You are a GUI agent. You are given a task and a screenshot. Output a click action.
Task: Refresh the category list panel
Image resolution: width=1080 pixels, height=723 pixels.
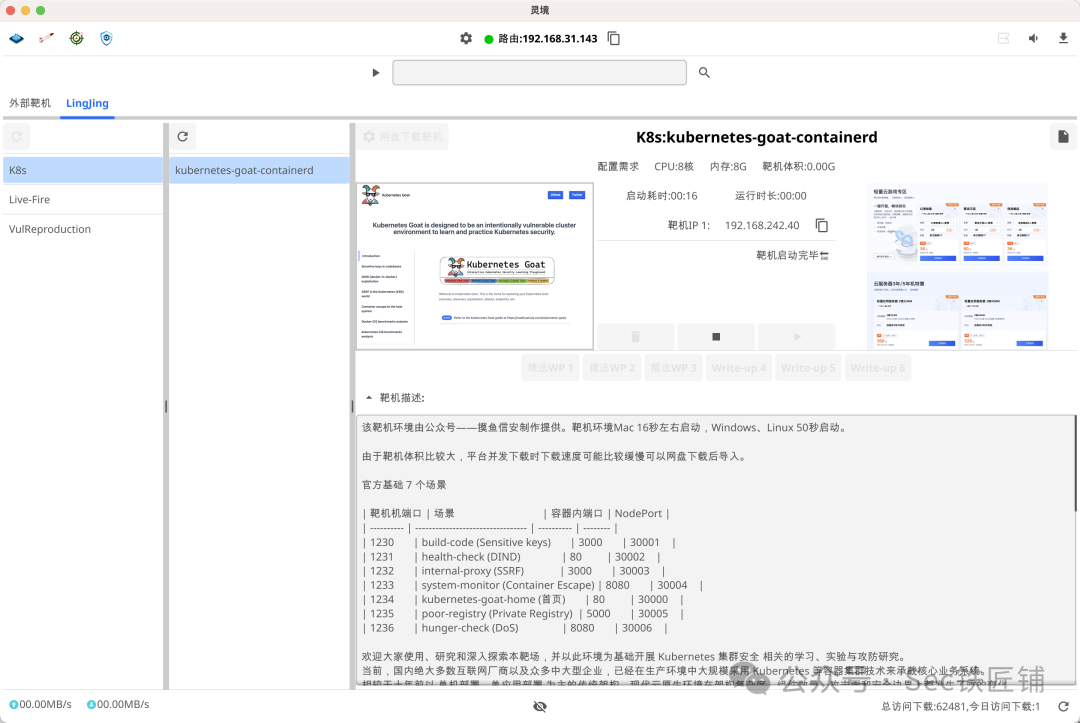(17, 136)
